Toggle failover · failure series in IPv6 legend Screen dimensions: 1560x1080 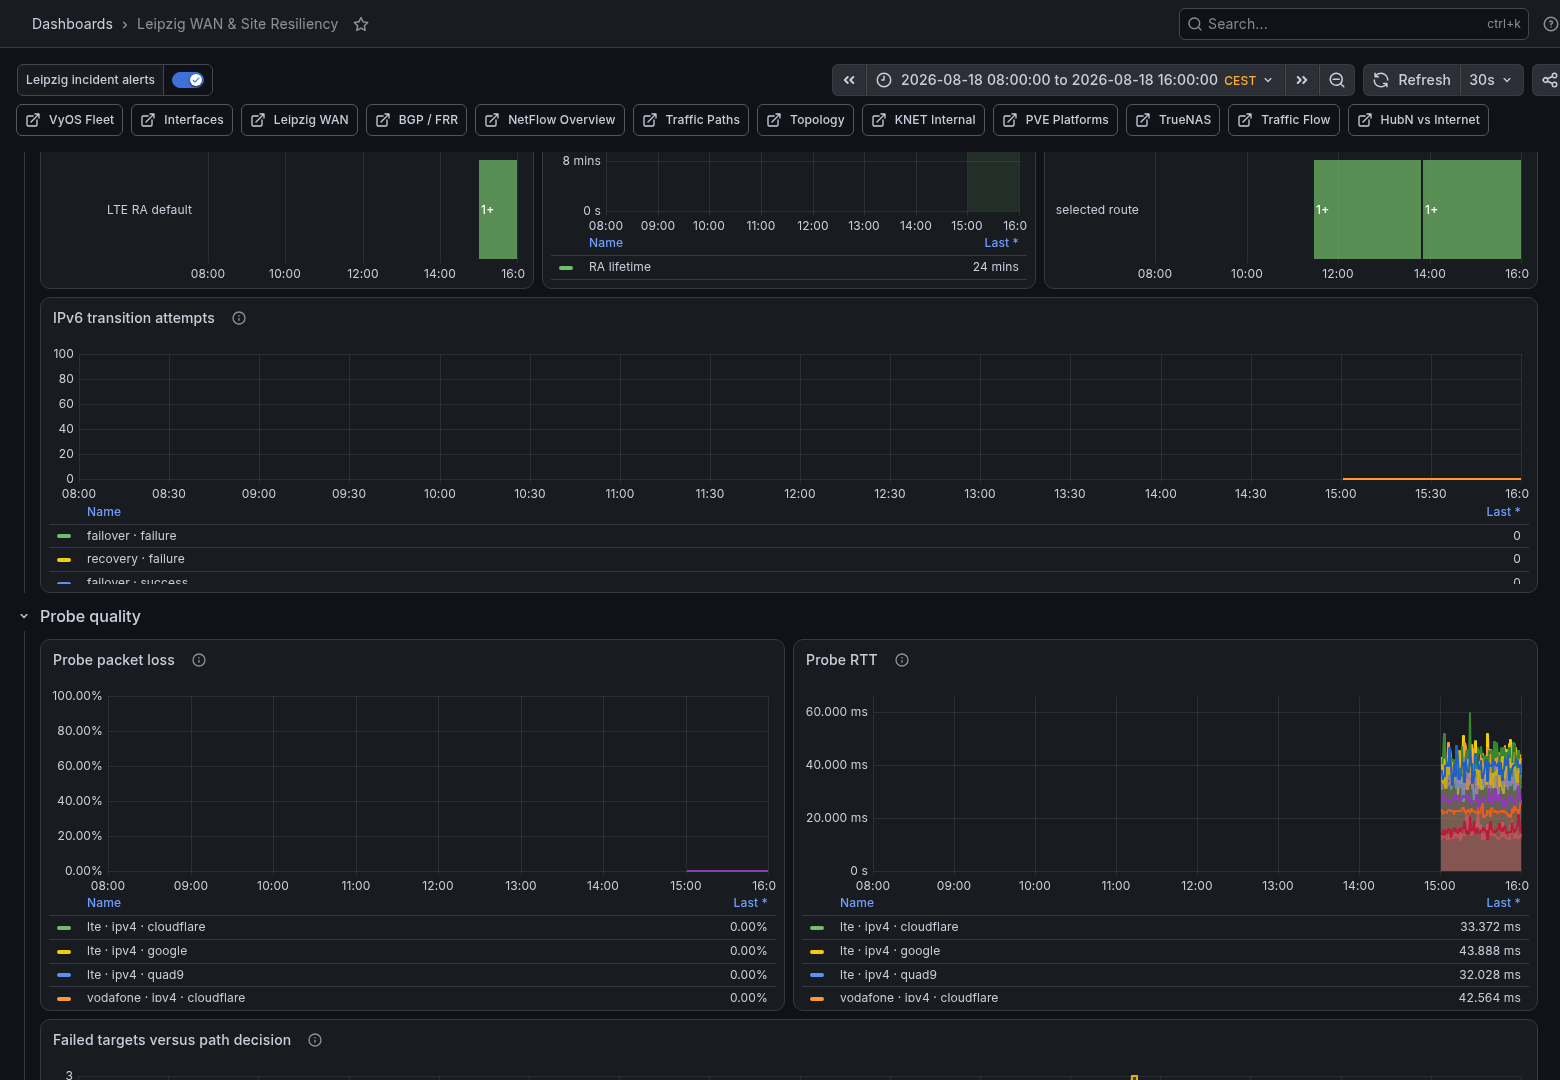point(131,536)
